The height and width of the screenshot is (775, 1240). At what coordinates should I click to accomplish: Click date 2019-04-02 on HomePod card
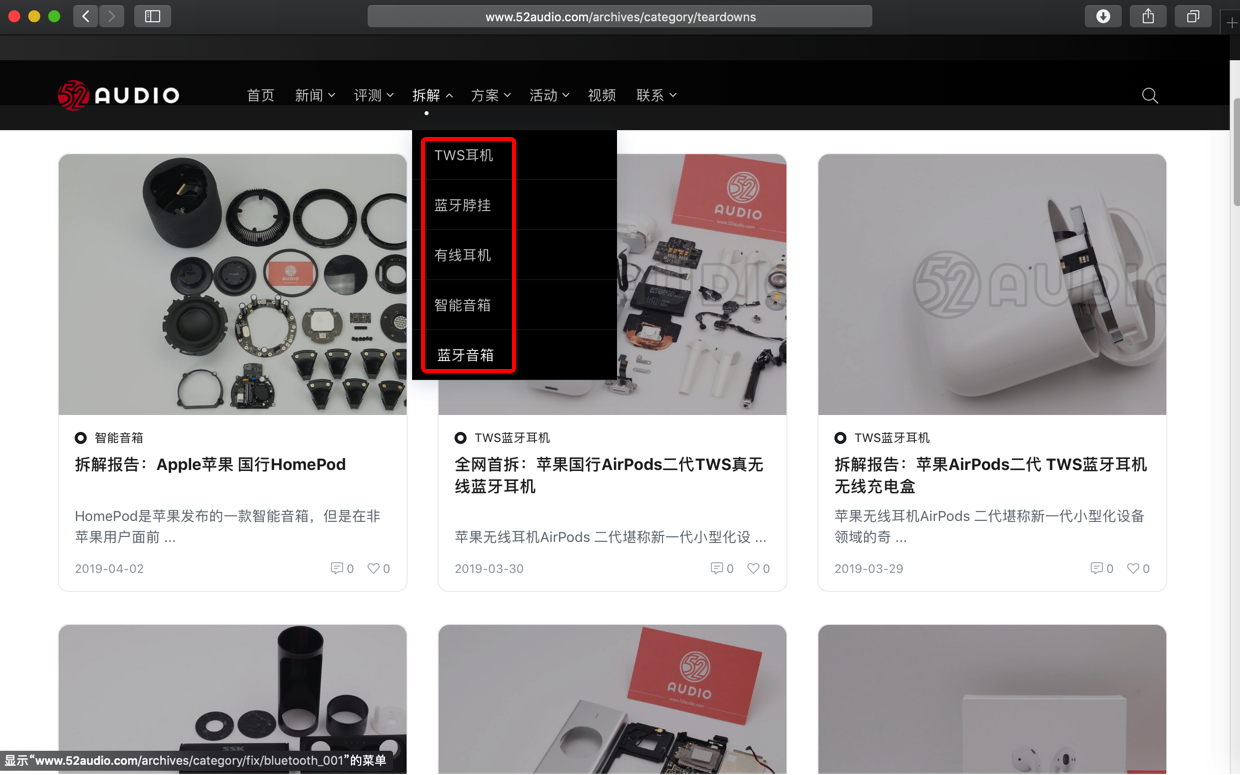(x=109, y=568)
